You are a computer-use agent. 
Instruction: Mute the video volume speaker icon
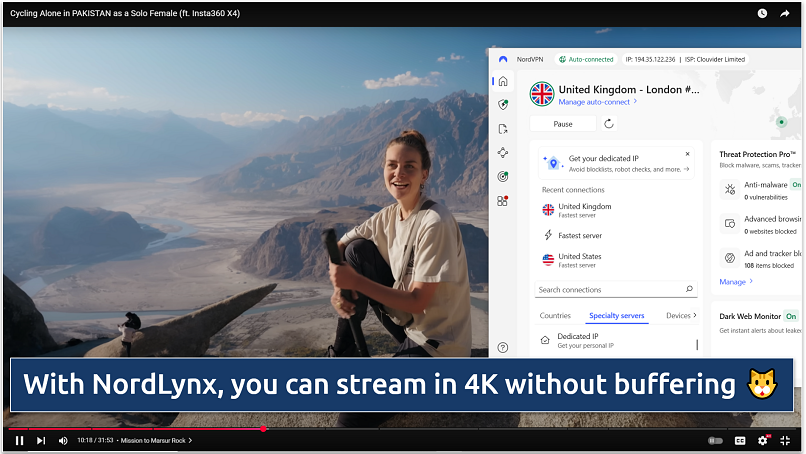63,441
